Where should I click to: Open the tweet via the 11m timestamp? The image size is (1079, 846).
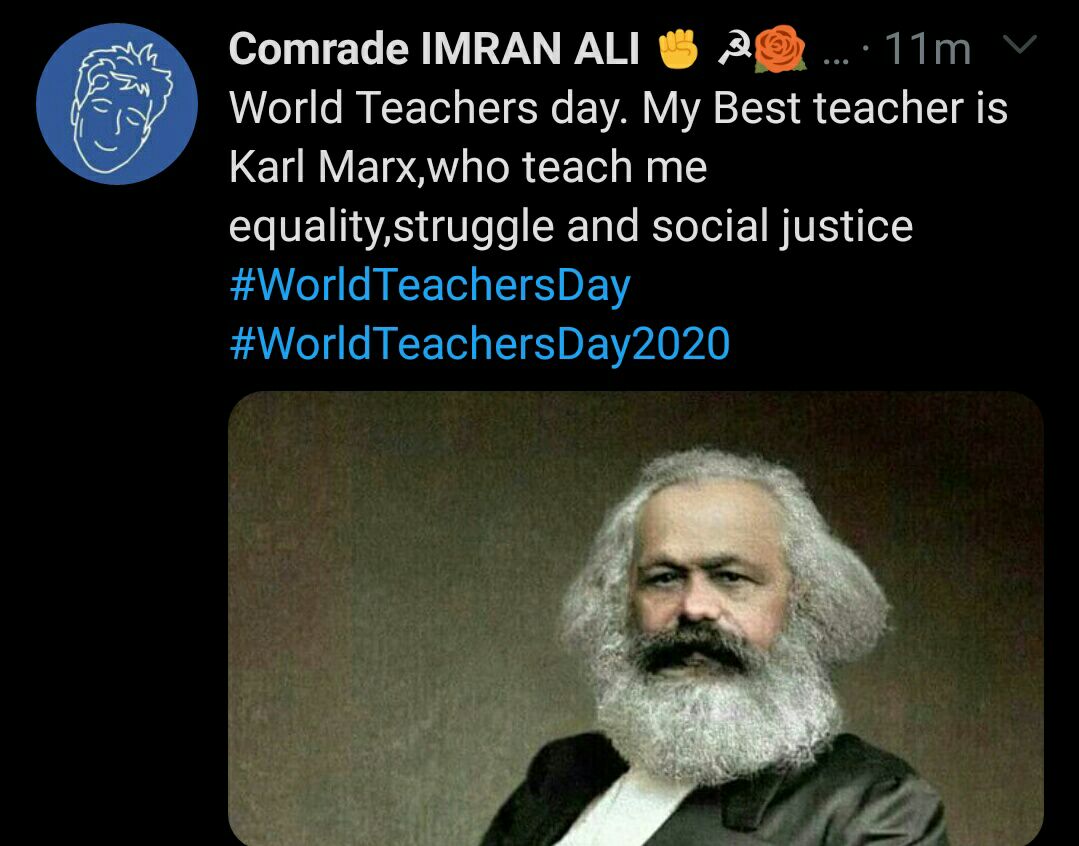point(927,50)
